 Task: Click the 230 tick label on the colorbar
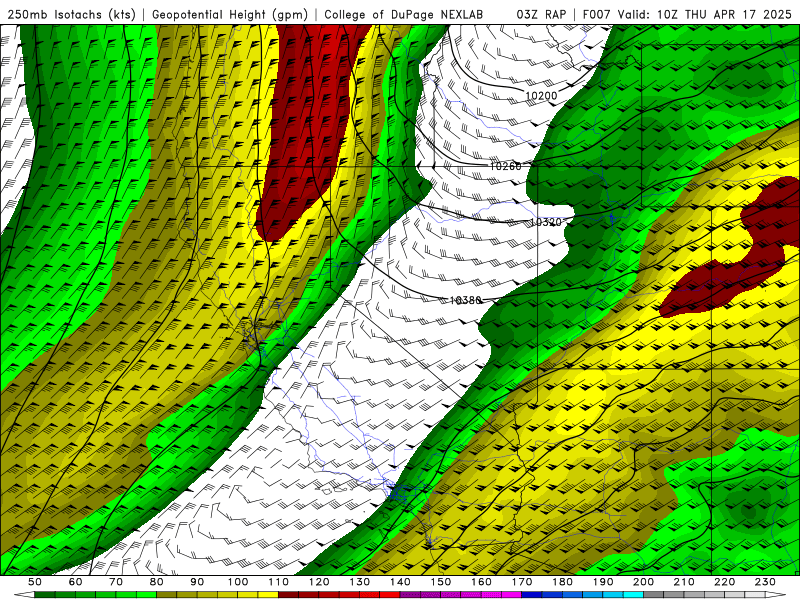pos(765,582)
